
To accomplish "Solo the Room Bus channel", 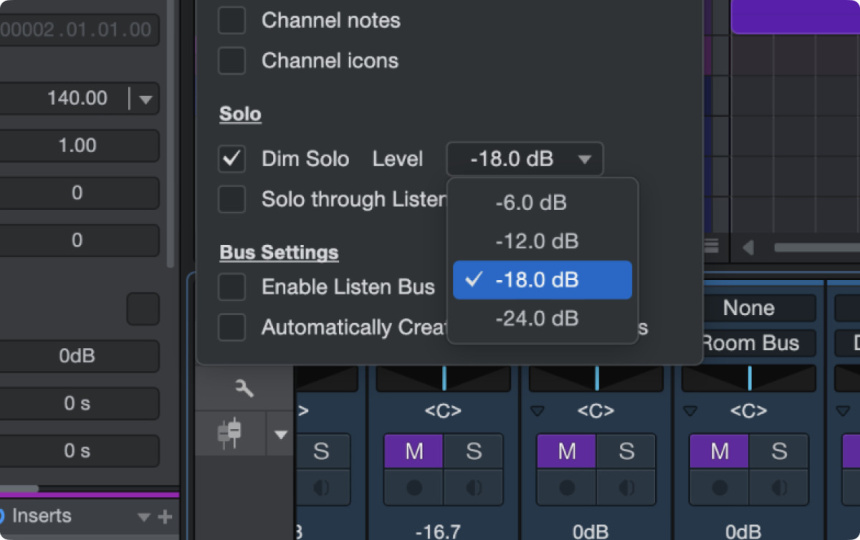I will [x=779, y=451].
